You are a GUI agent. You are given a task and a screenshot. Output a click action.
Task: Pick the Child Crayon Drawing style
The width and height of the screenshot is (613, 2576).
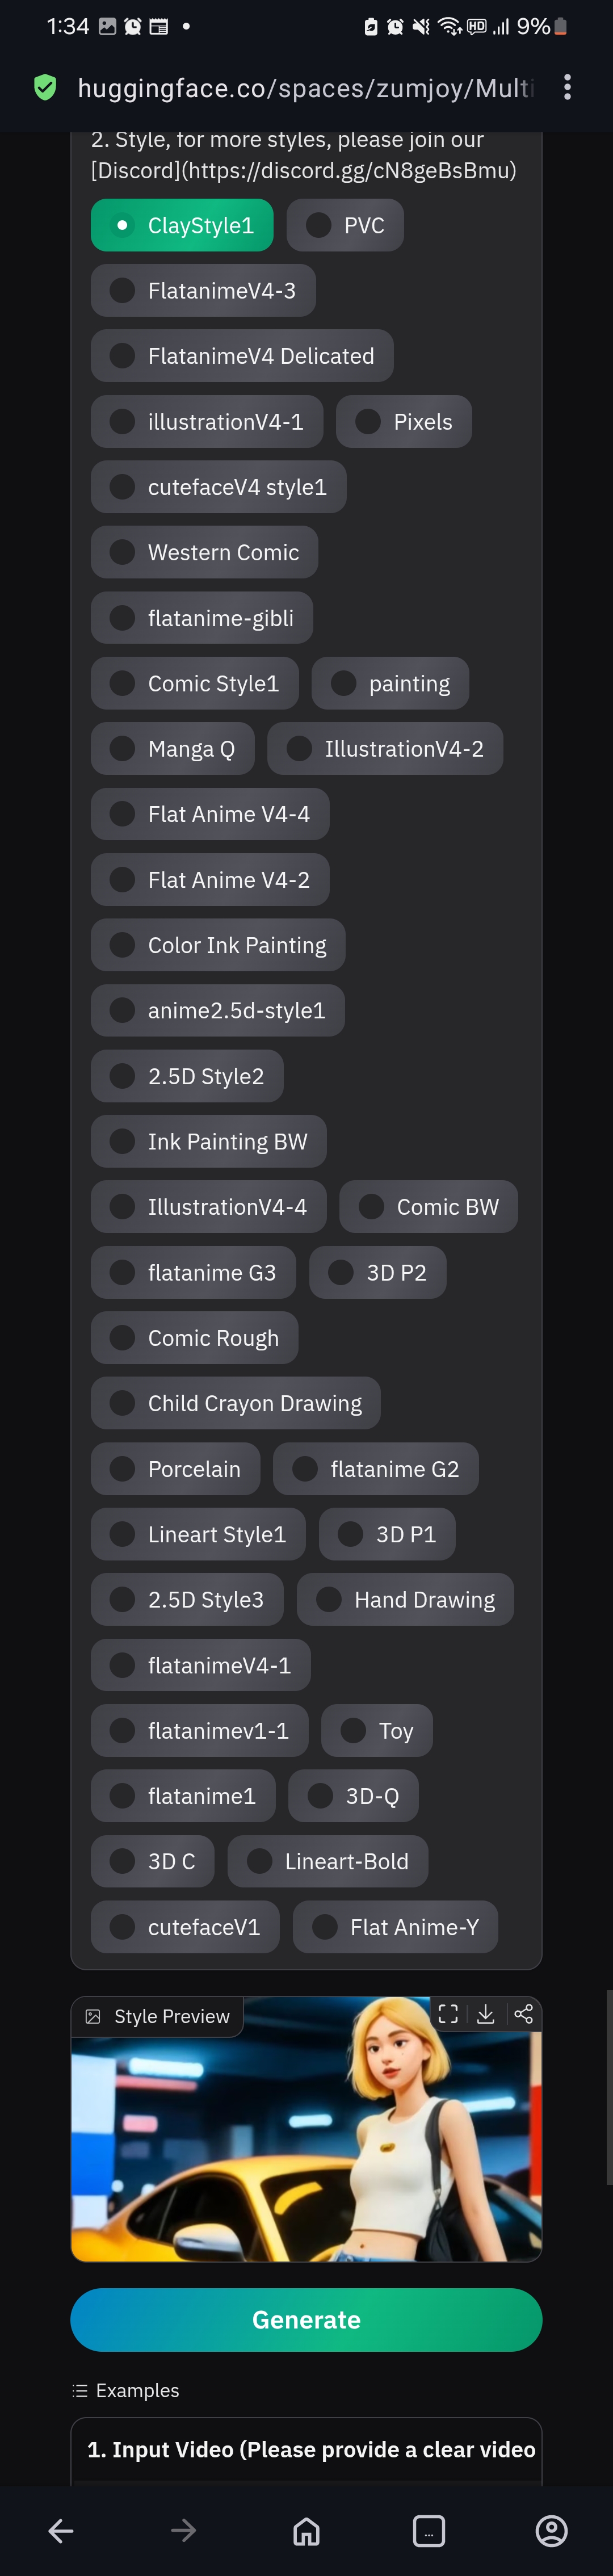pyautogui.click(x=235, y=1403)
